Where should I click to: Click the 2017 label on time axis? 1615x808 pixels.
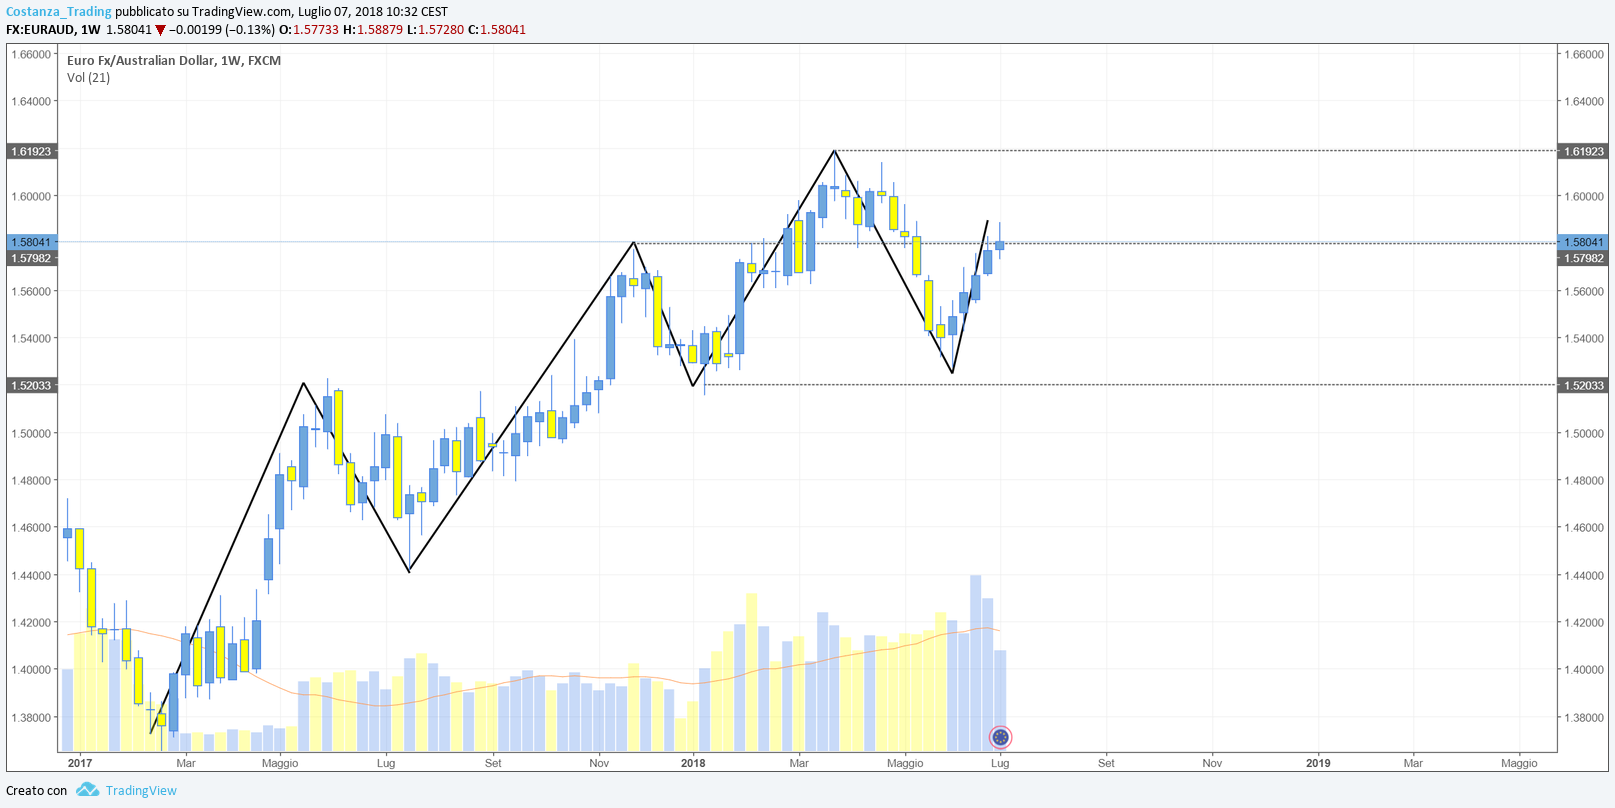[80, 763]
